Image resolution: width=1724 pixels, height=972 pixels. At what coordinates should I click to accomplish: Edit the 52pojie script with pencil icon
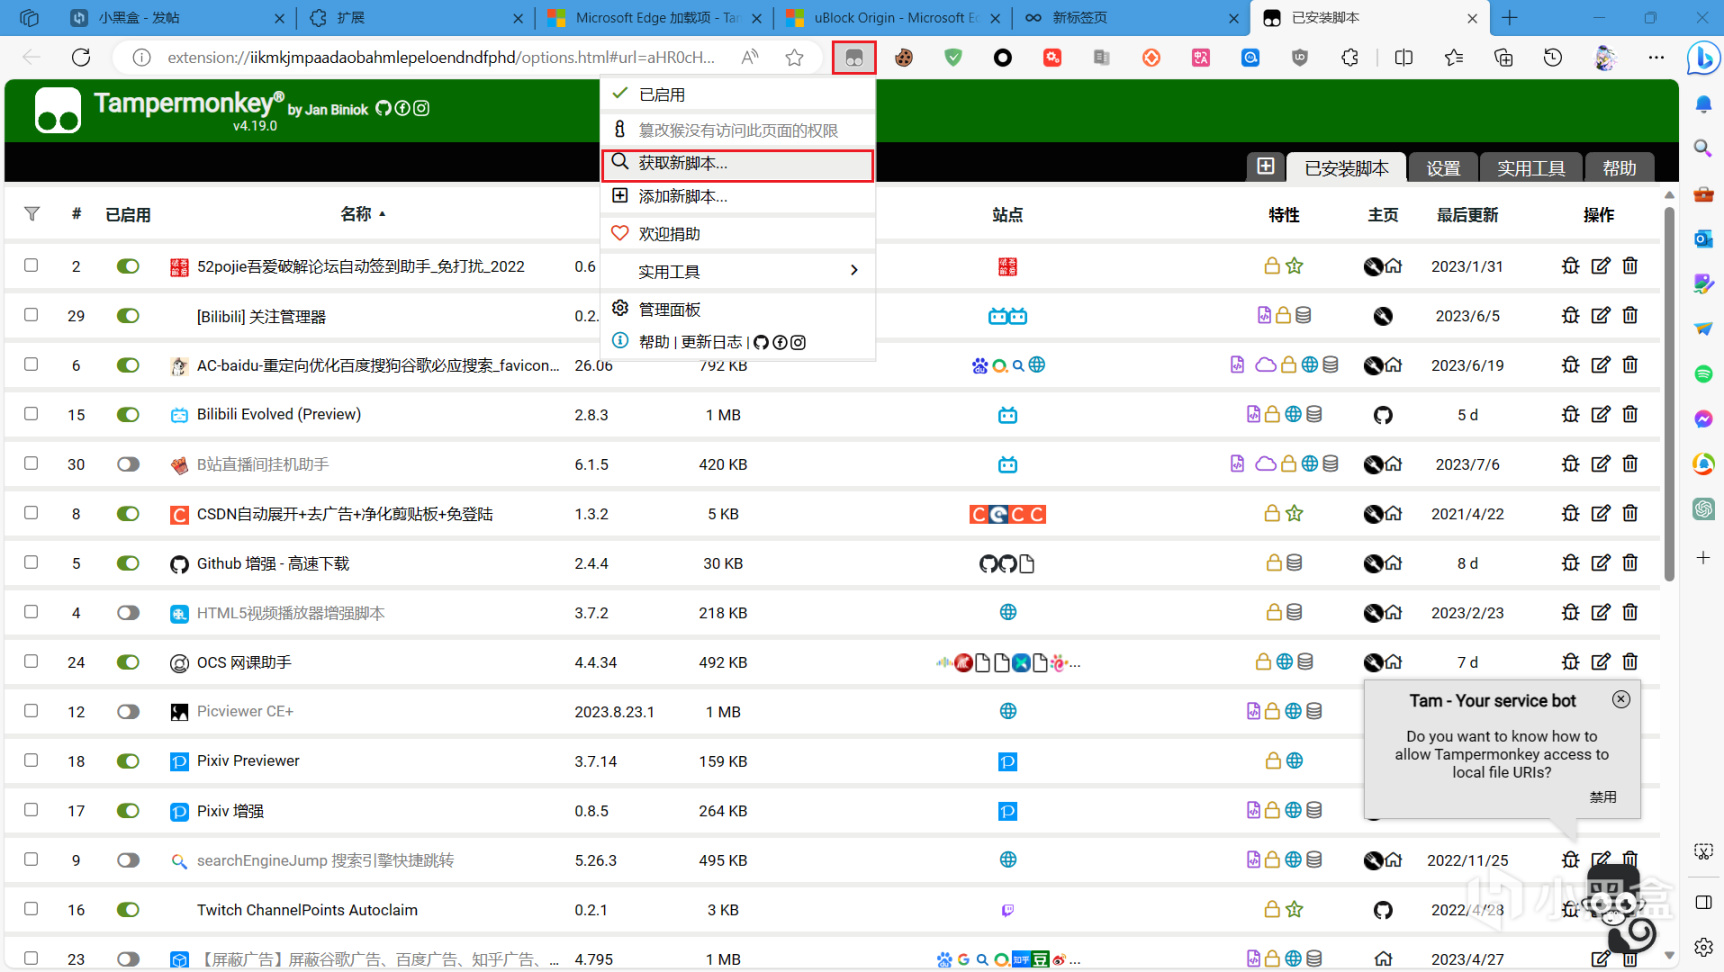point(1600,266)
